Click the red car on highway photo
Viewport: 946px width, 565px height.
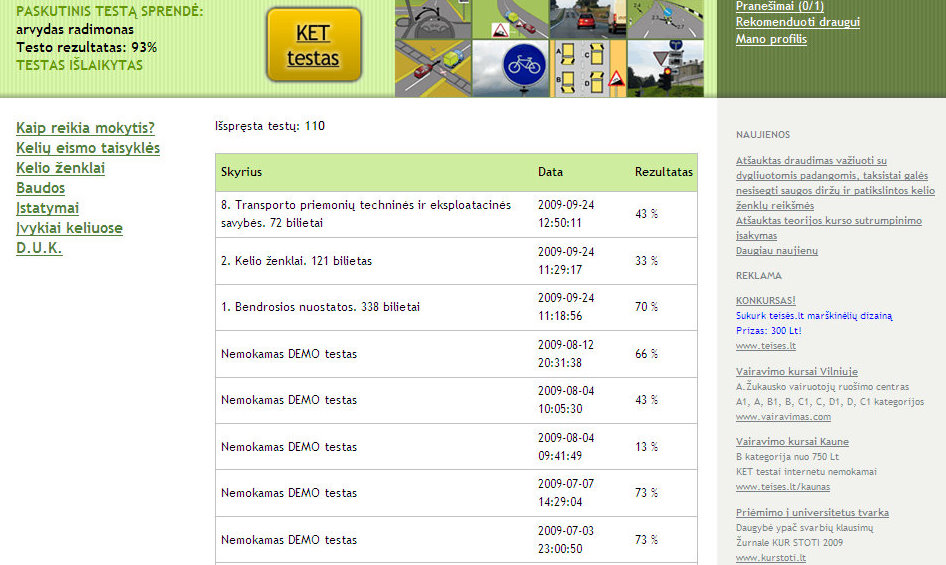[588, 19]
